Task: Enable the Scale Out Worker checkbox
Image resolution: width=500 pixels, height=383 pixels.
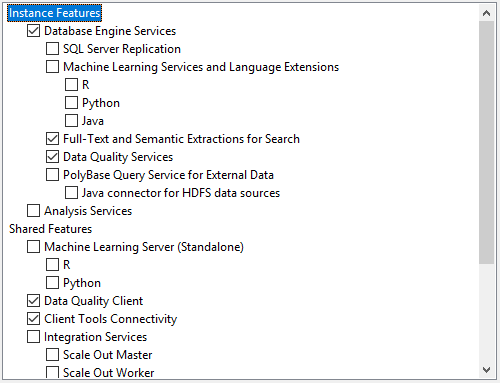Action: click(52, 372)
